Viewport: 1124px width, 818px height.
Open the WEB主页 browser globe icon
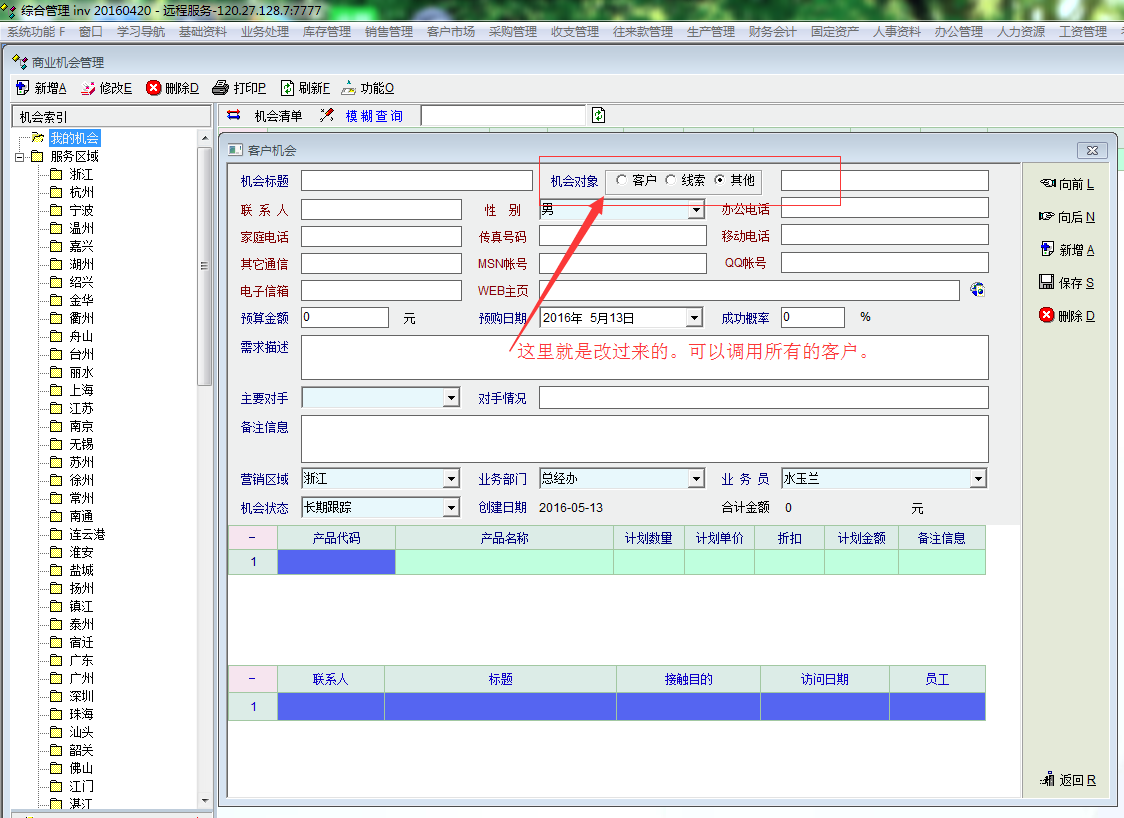point(977,290)
